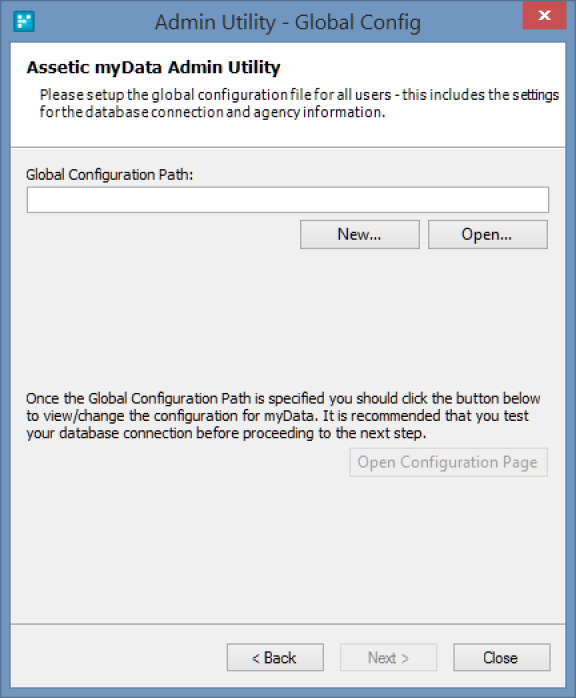Click the 'to view/change the configuration for myData' line
The width and height of the screenshot is (576, 698).
pos(277,416)
